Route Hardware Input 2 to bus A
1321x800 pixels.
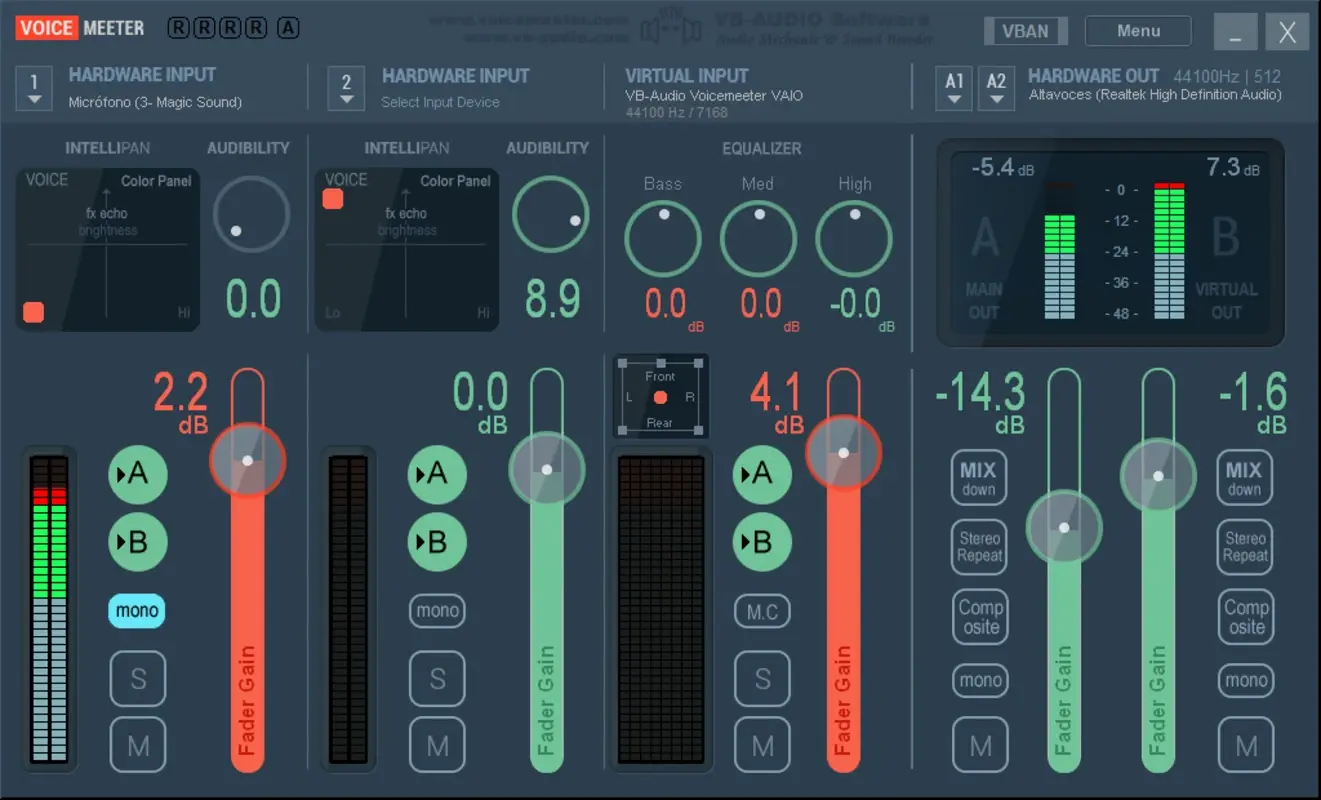click(x=437, y=474)
